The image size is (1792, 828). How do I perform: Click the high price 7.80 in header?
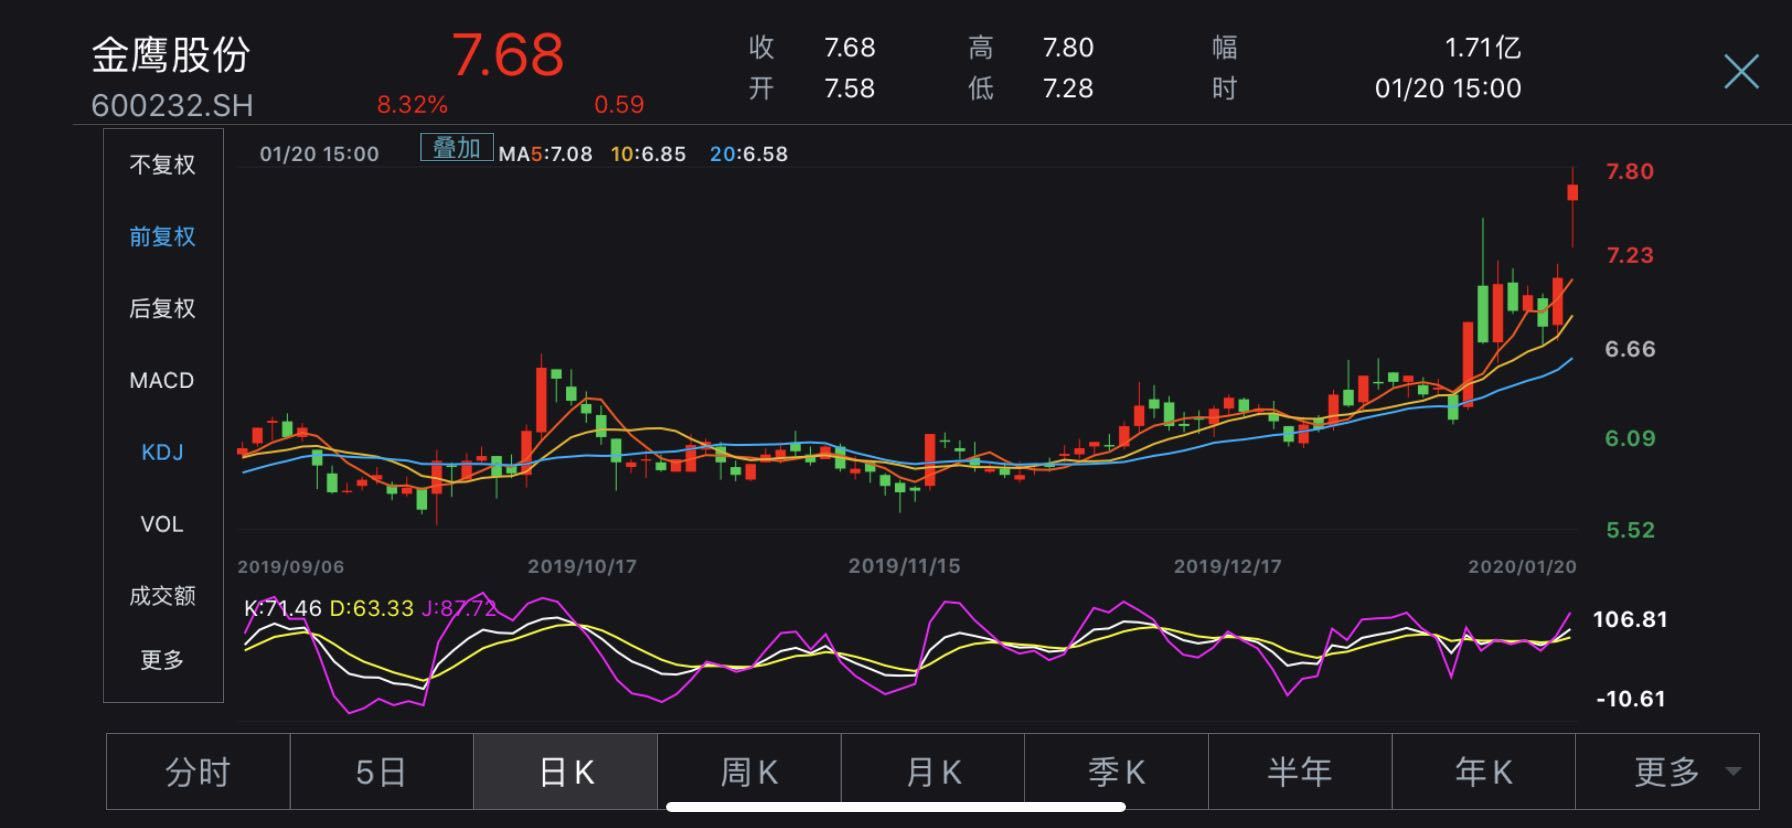(x=1068, y=48)
